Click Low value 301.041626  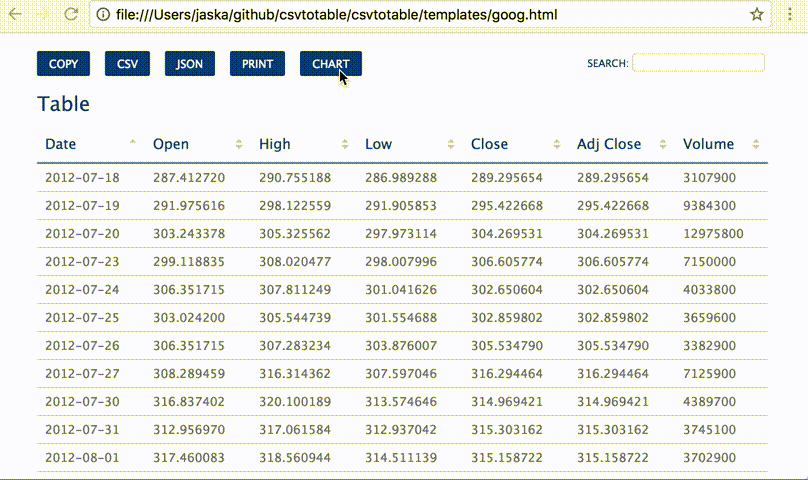[x=401, y=289]
